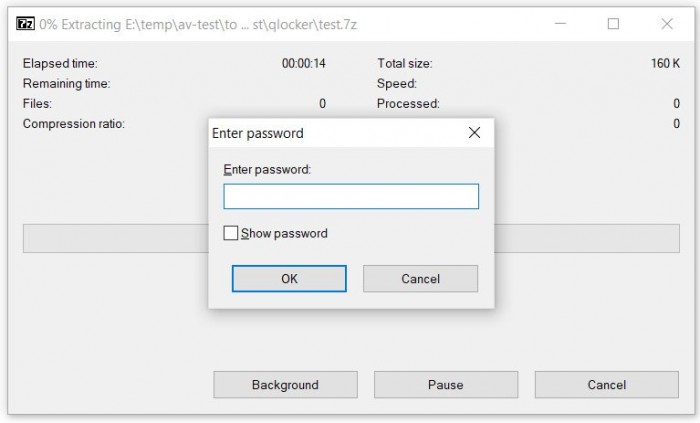Click the Enter password dialog title bar
700x423 pixels.
(330, 133)
